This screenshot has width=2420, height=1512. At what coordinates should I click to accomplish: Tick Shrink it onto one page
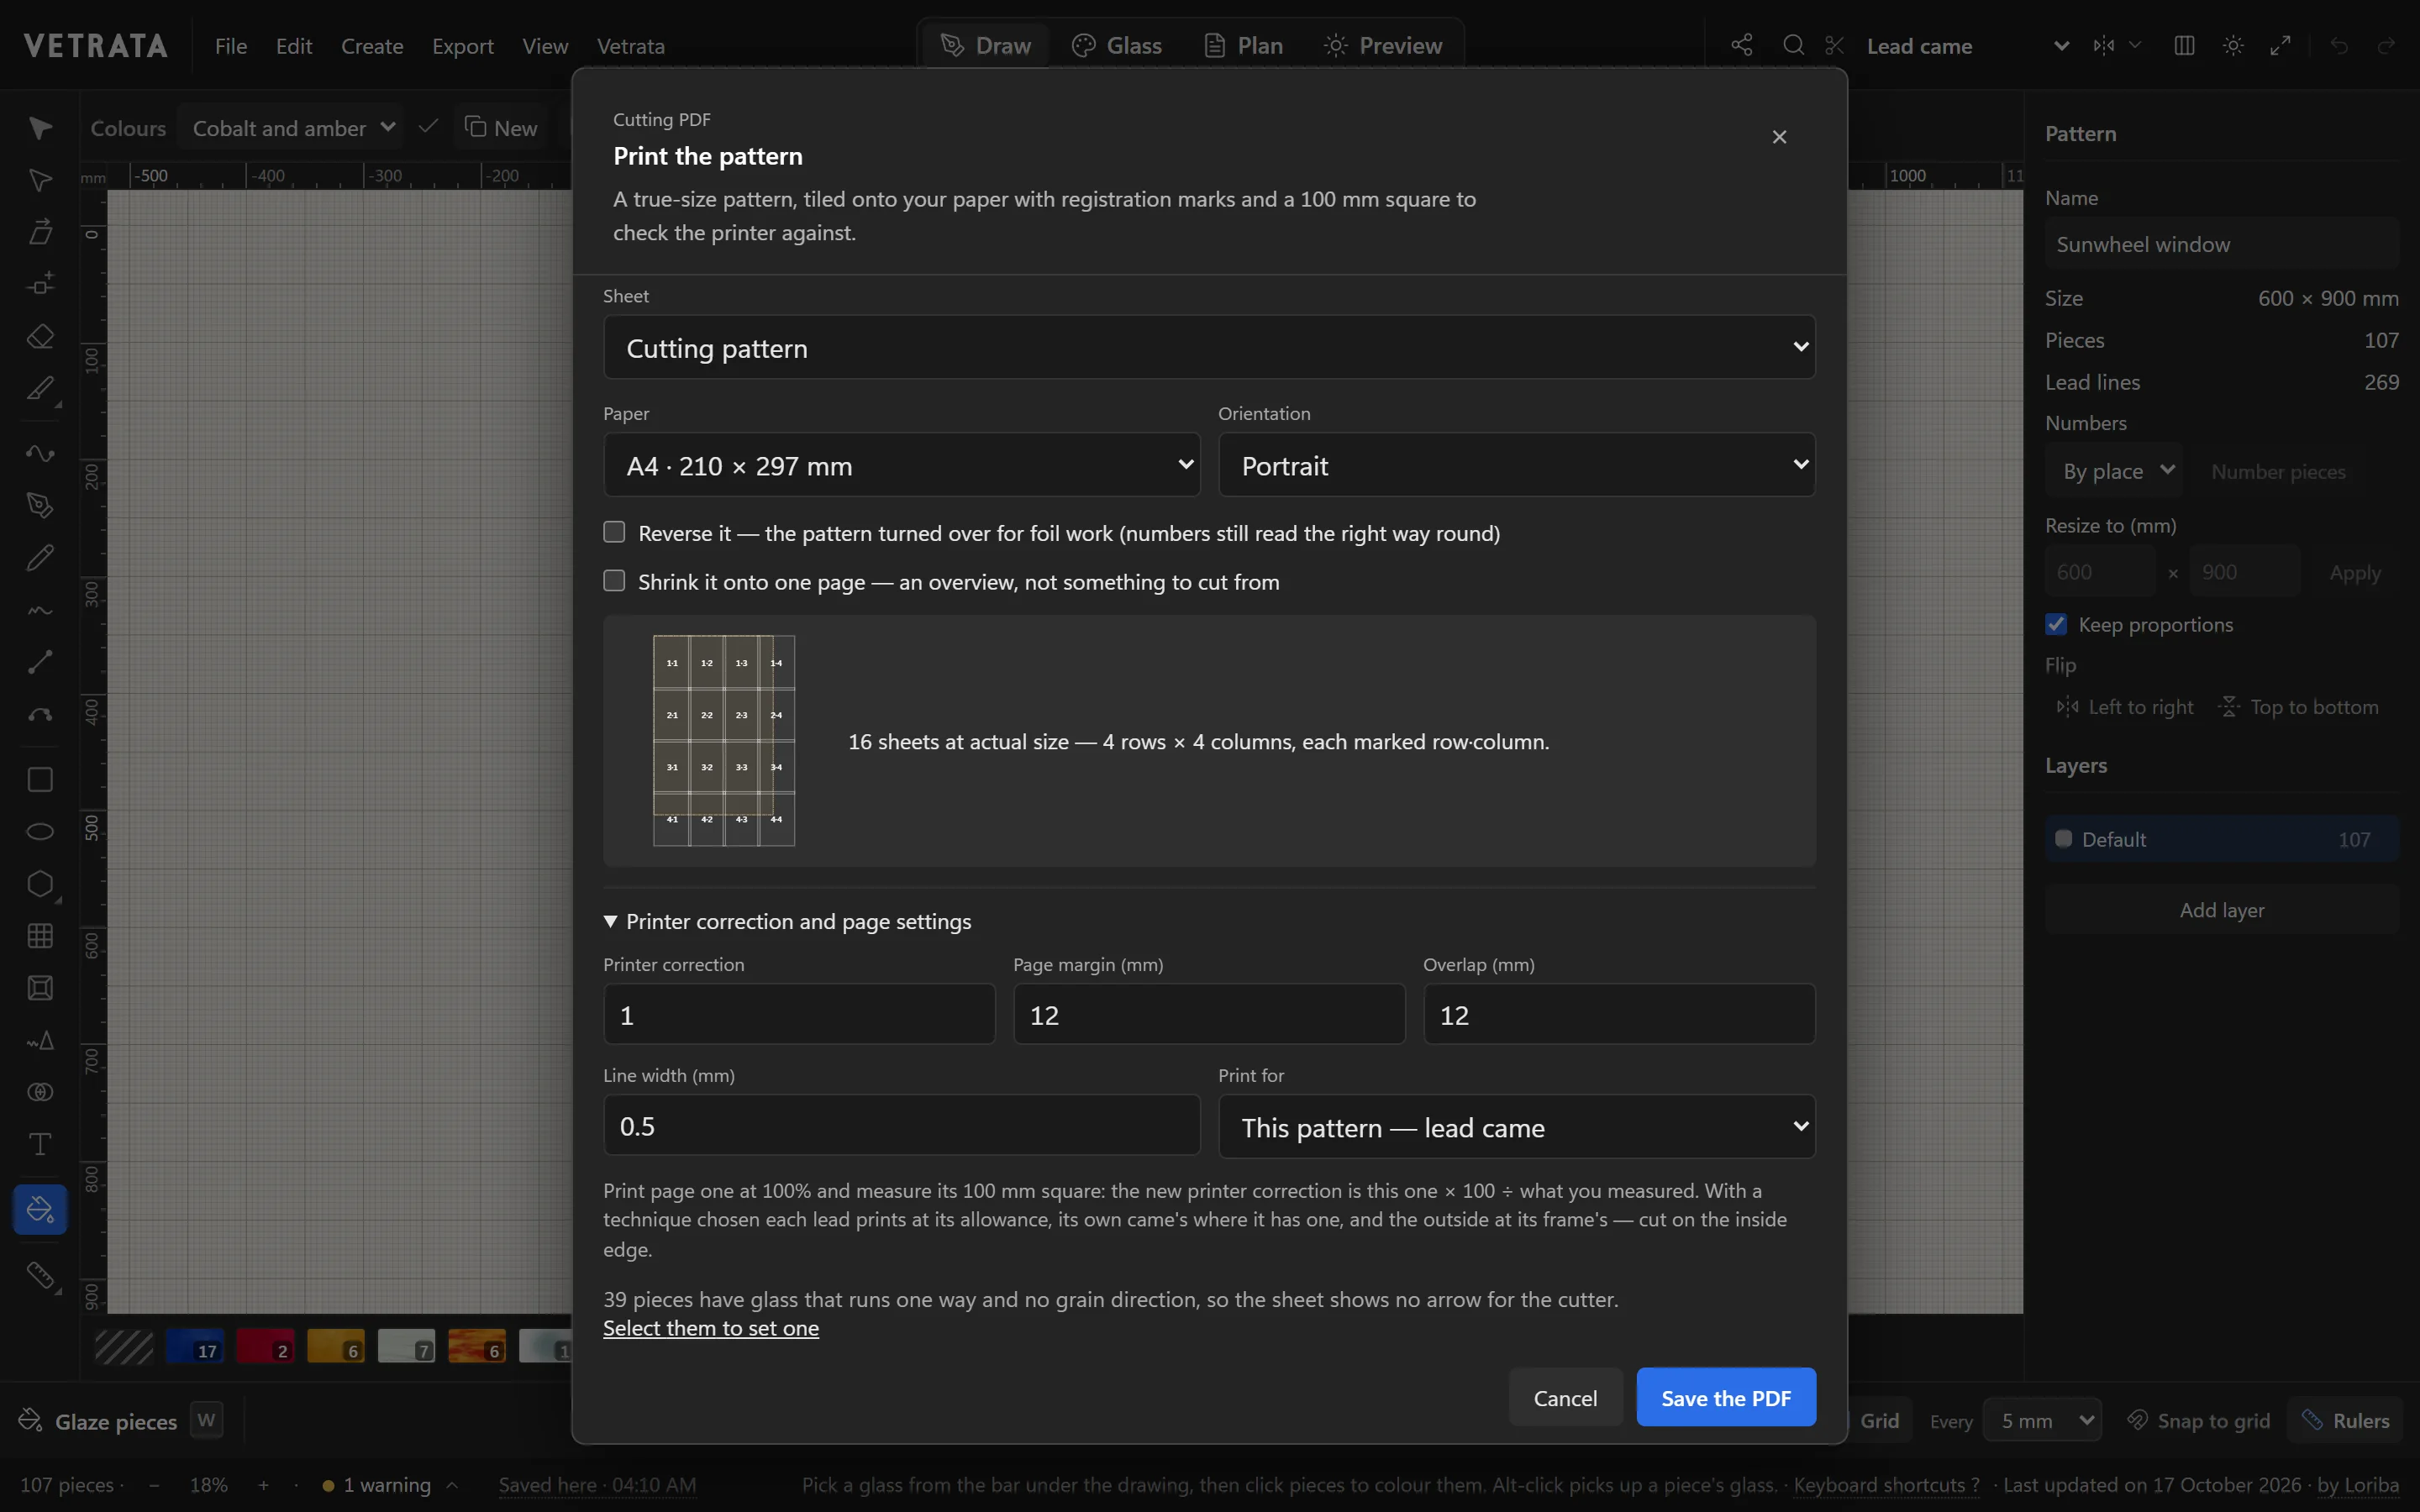[614, 581]
